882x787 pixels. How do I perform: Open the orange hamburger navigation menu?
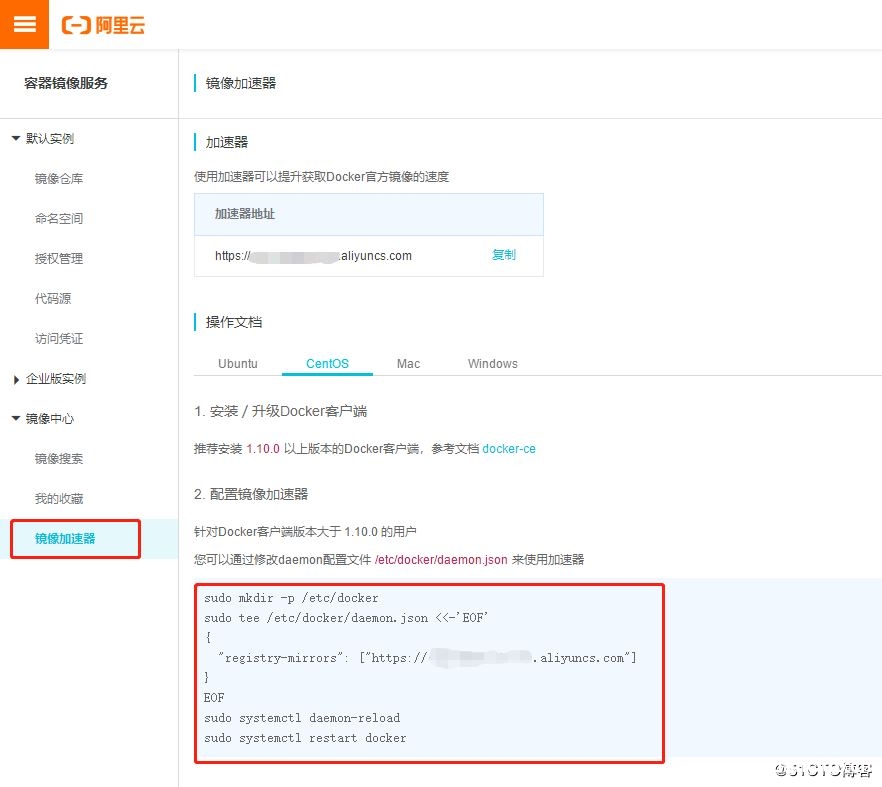click(x=24, y=24)
